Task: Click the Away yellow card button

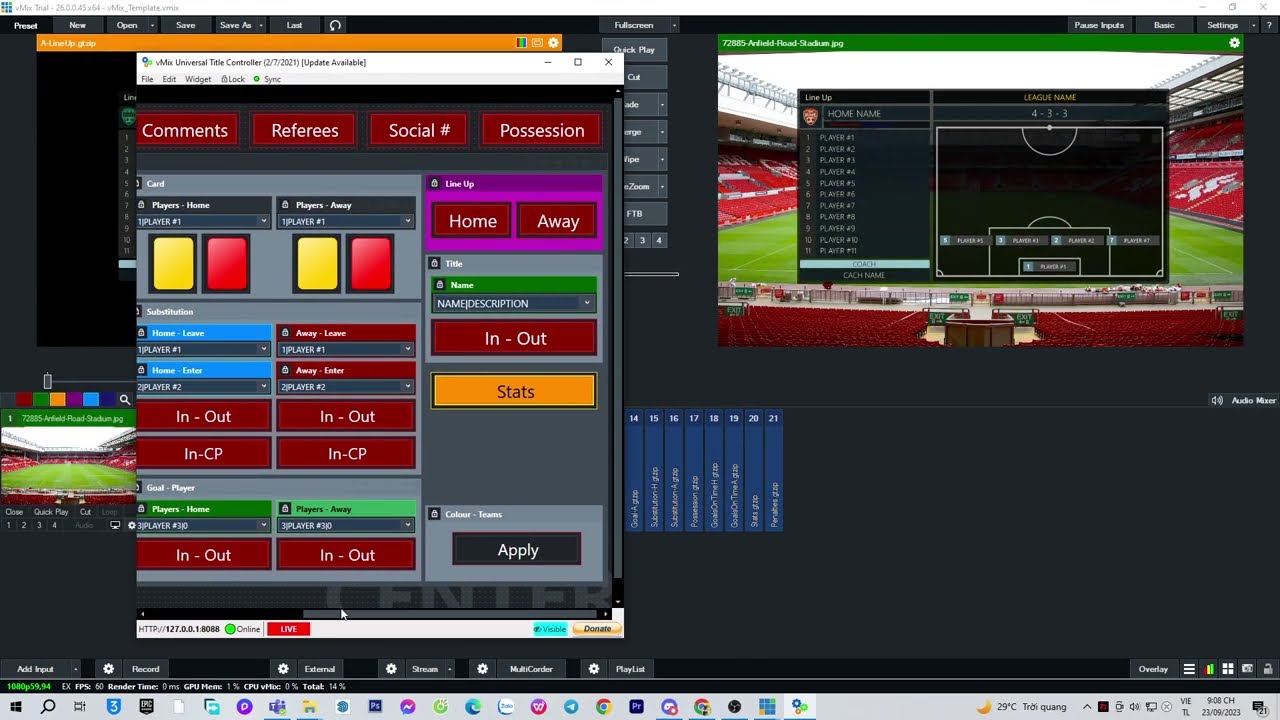Action: pyautogui.click(x=318, y=264)
